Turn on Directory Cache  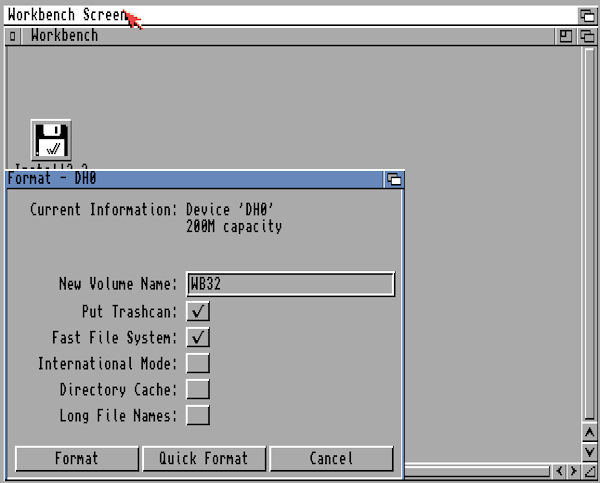click(x=198, y=390)
